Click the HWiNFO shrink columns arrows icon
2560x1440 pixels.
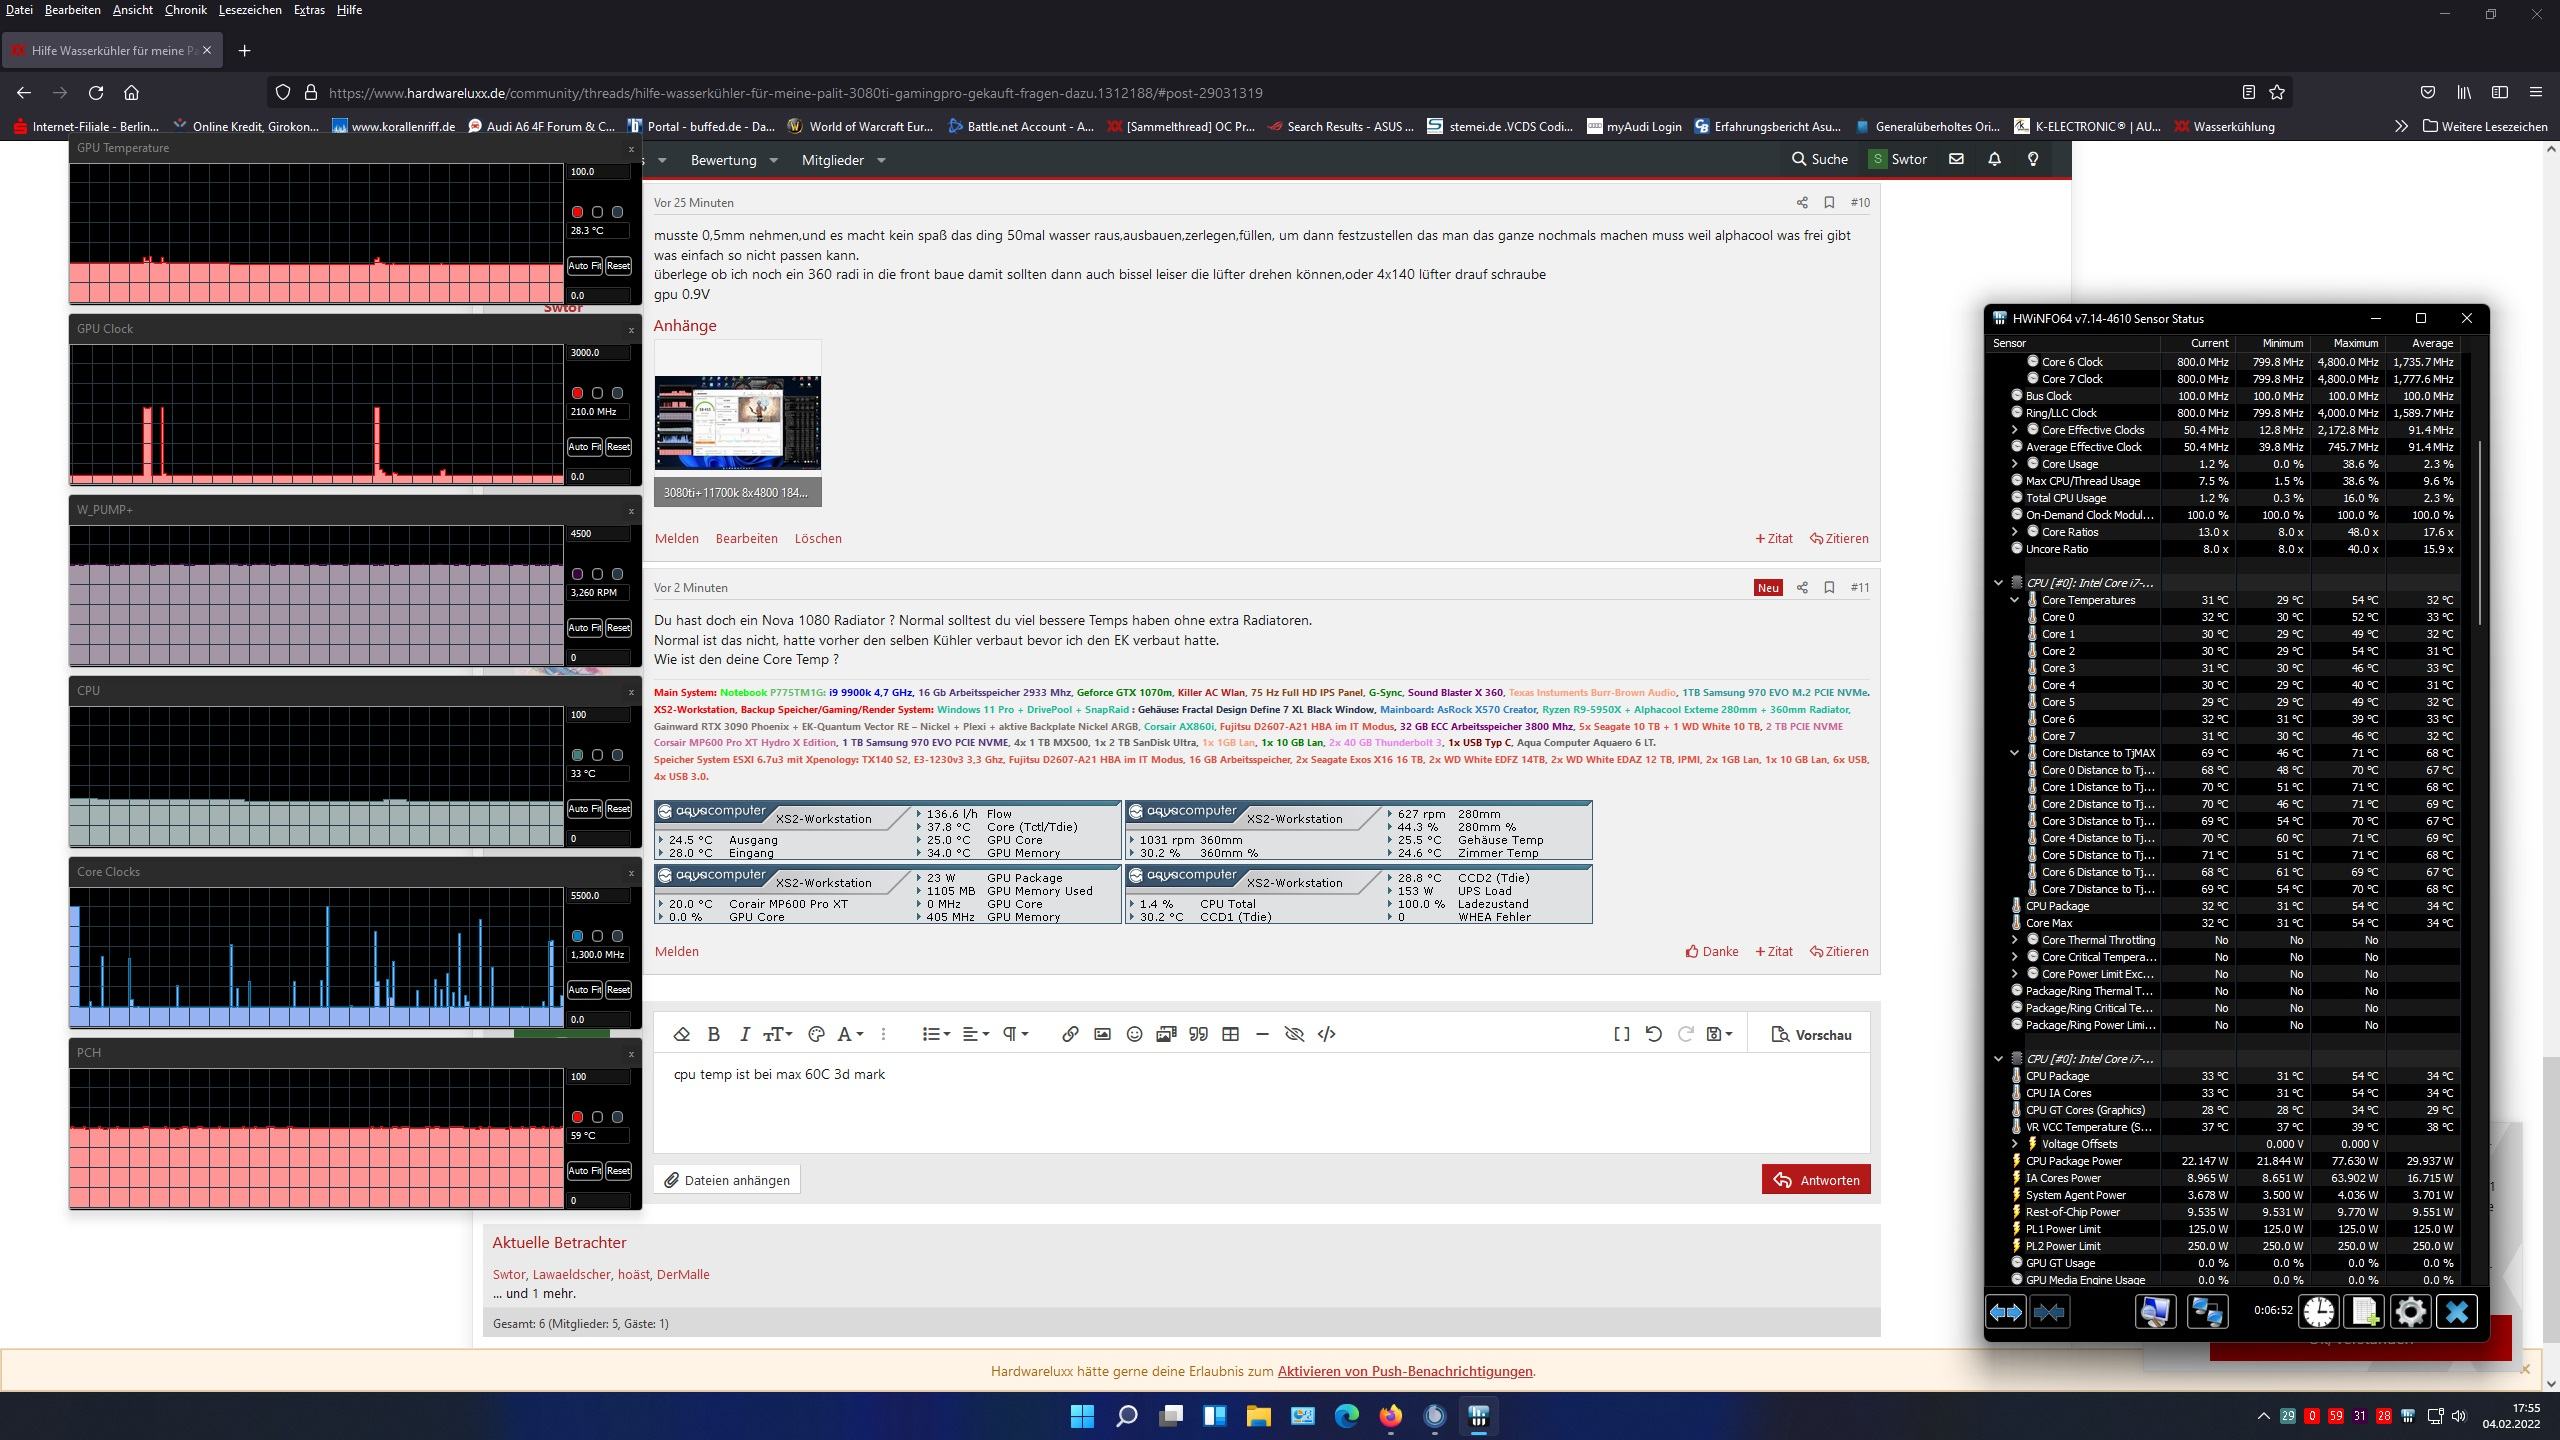(x=2049, y=1311)
